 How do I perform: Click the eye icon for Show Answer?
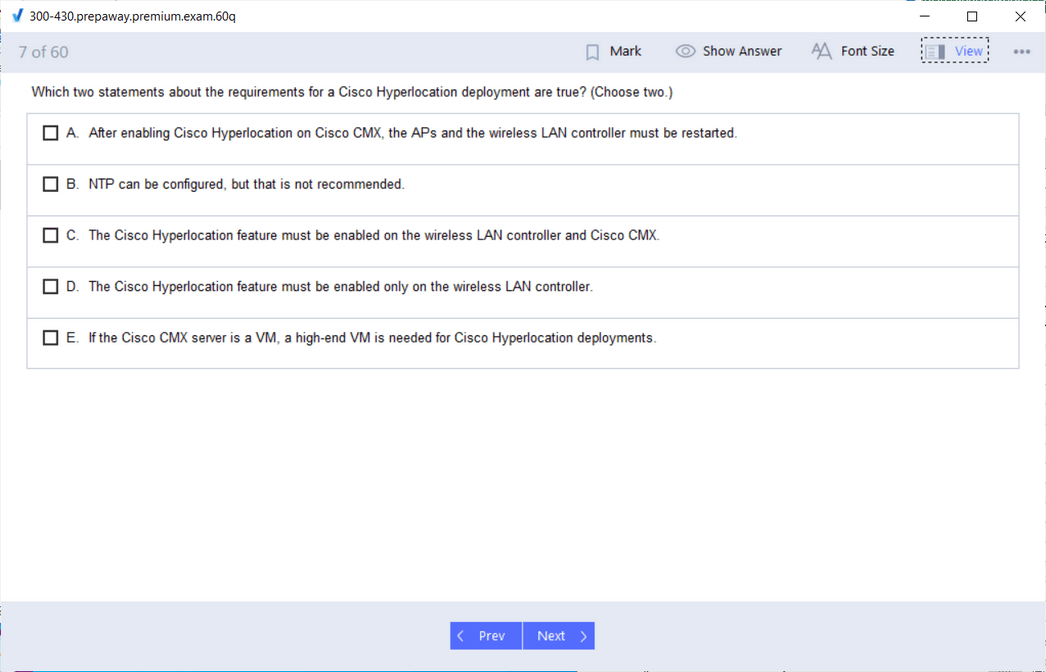click(685, 51)
